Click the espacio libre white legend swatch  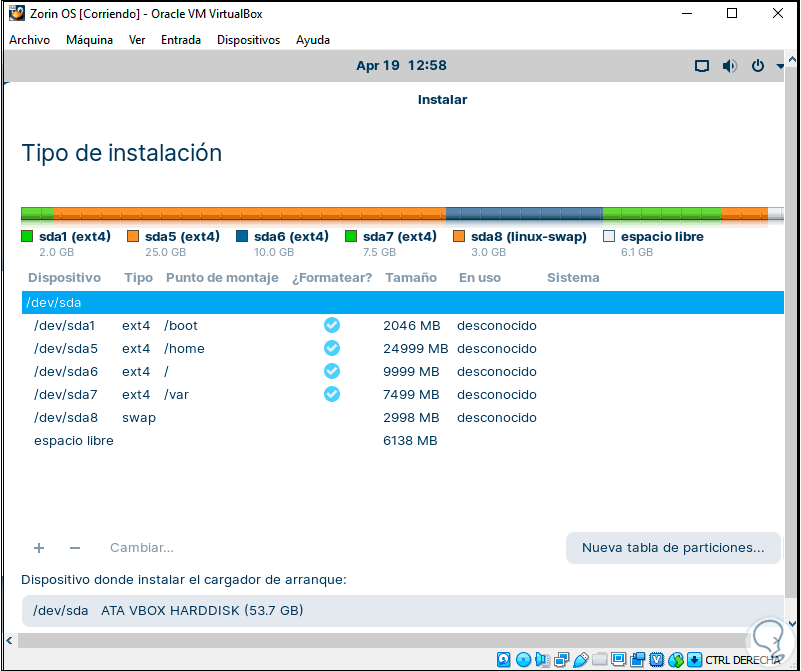[x=608, y=236]
